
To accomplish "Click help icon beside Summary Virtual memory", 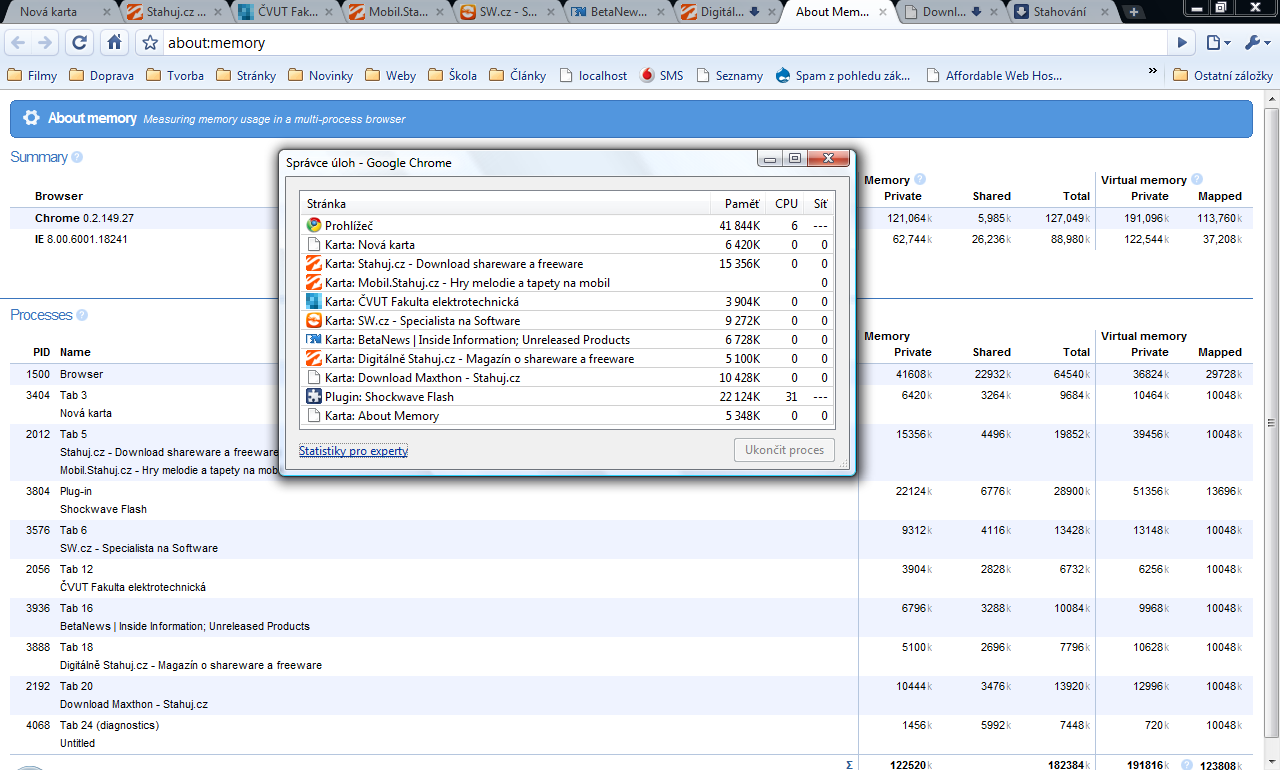I will (x=1197, y=179).
